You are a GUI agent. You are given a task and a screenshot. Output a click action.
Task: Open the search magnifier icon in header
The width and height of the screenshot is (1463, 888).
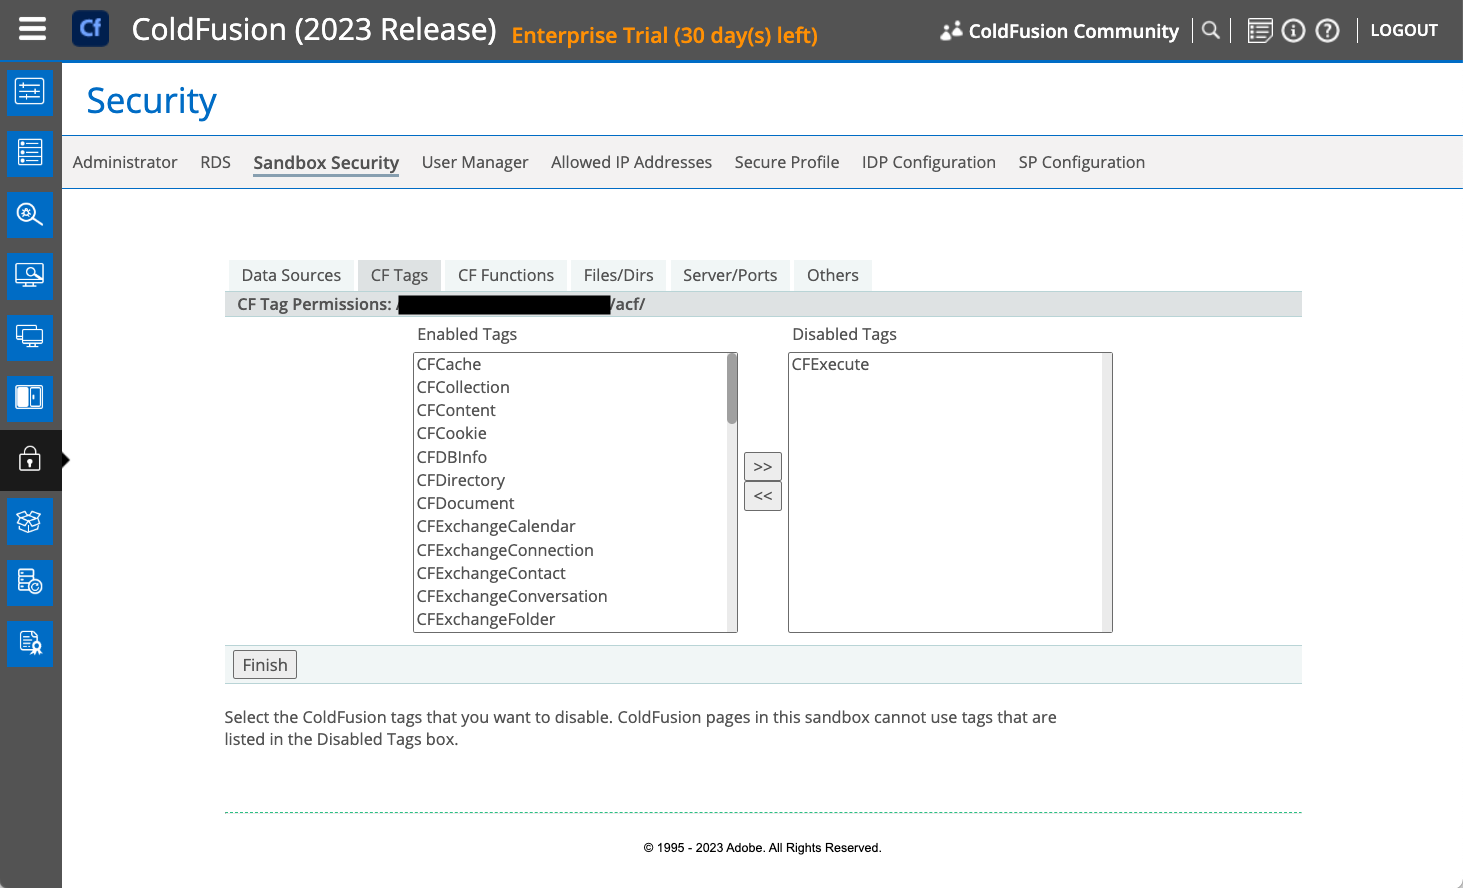[x=1211, y=30]
